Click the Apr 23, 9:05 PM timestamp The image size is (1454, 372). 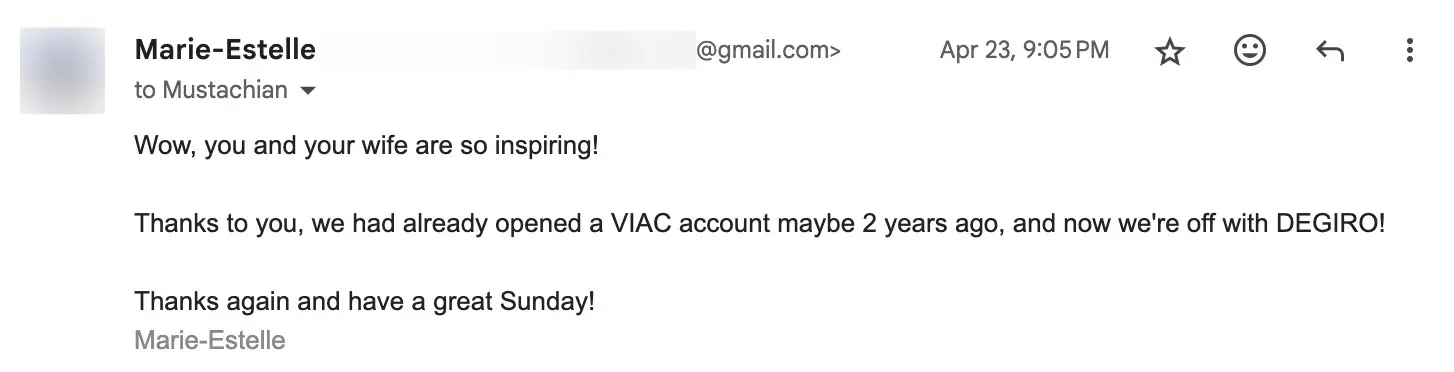(1024, 50)
